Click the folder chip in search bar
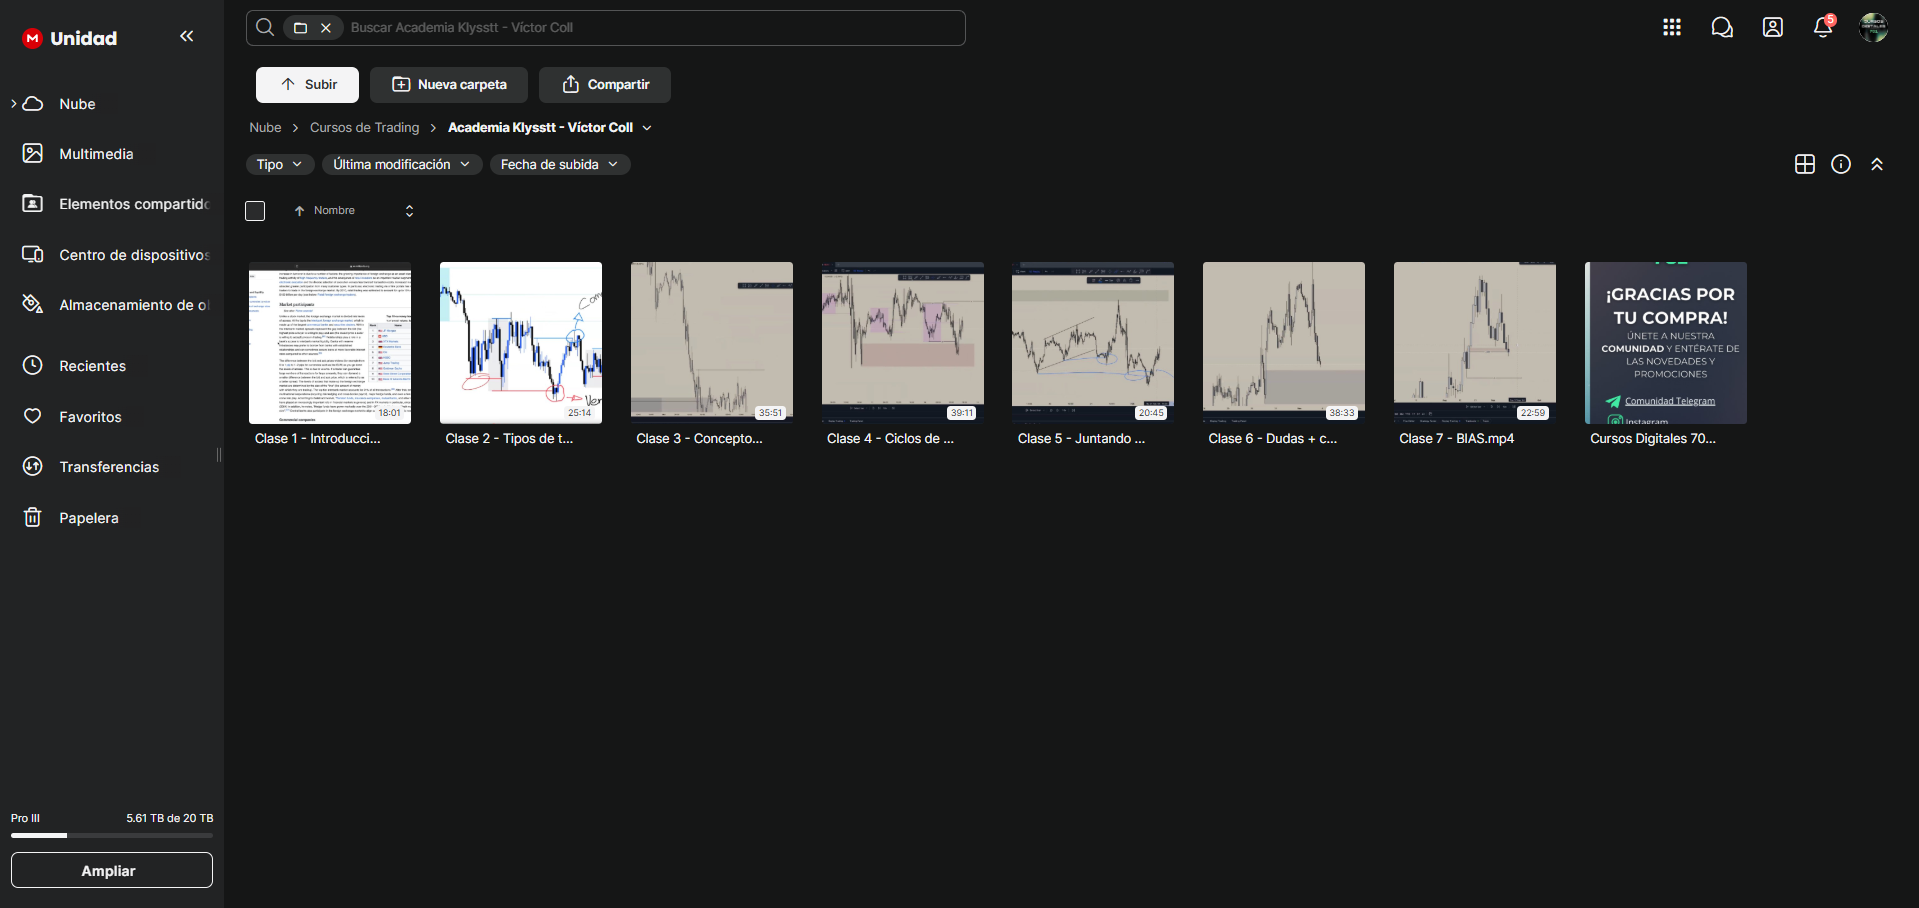1919x908 pixels. pyautogui.click(x=300, y=28)
